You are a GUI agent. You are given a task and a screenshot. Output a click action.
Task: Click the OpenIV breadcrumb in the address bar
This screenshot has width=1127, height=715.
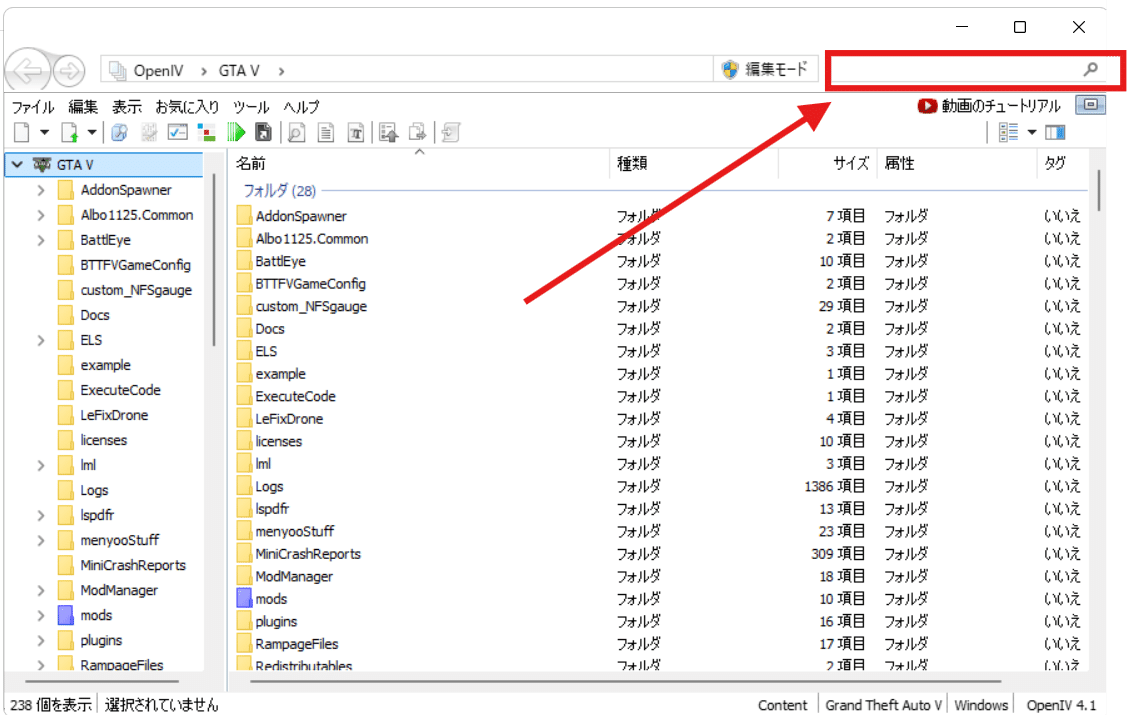[158, 70]
